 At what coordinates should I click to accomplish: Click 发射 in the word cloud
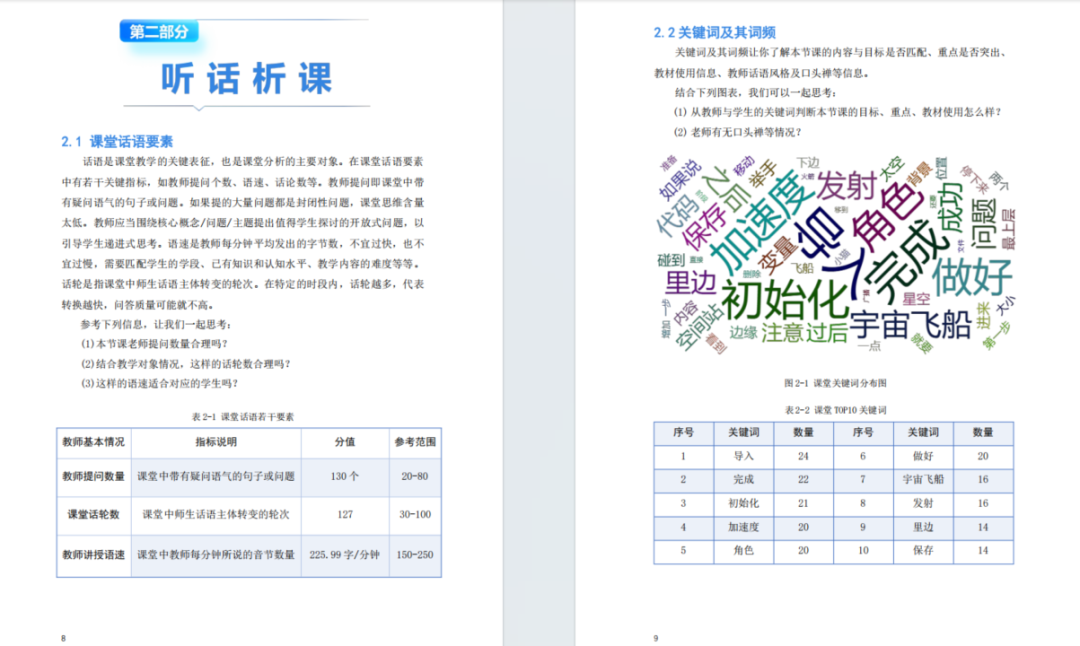(847, 186)
